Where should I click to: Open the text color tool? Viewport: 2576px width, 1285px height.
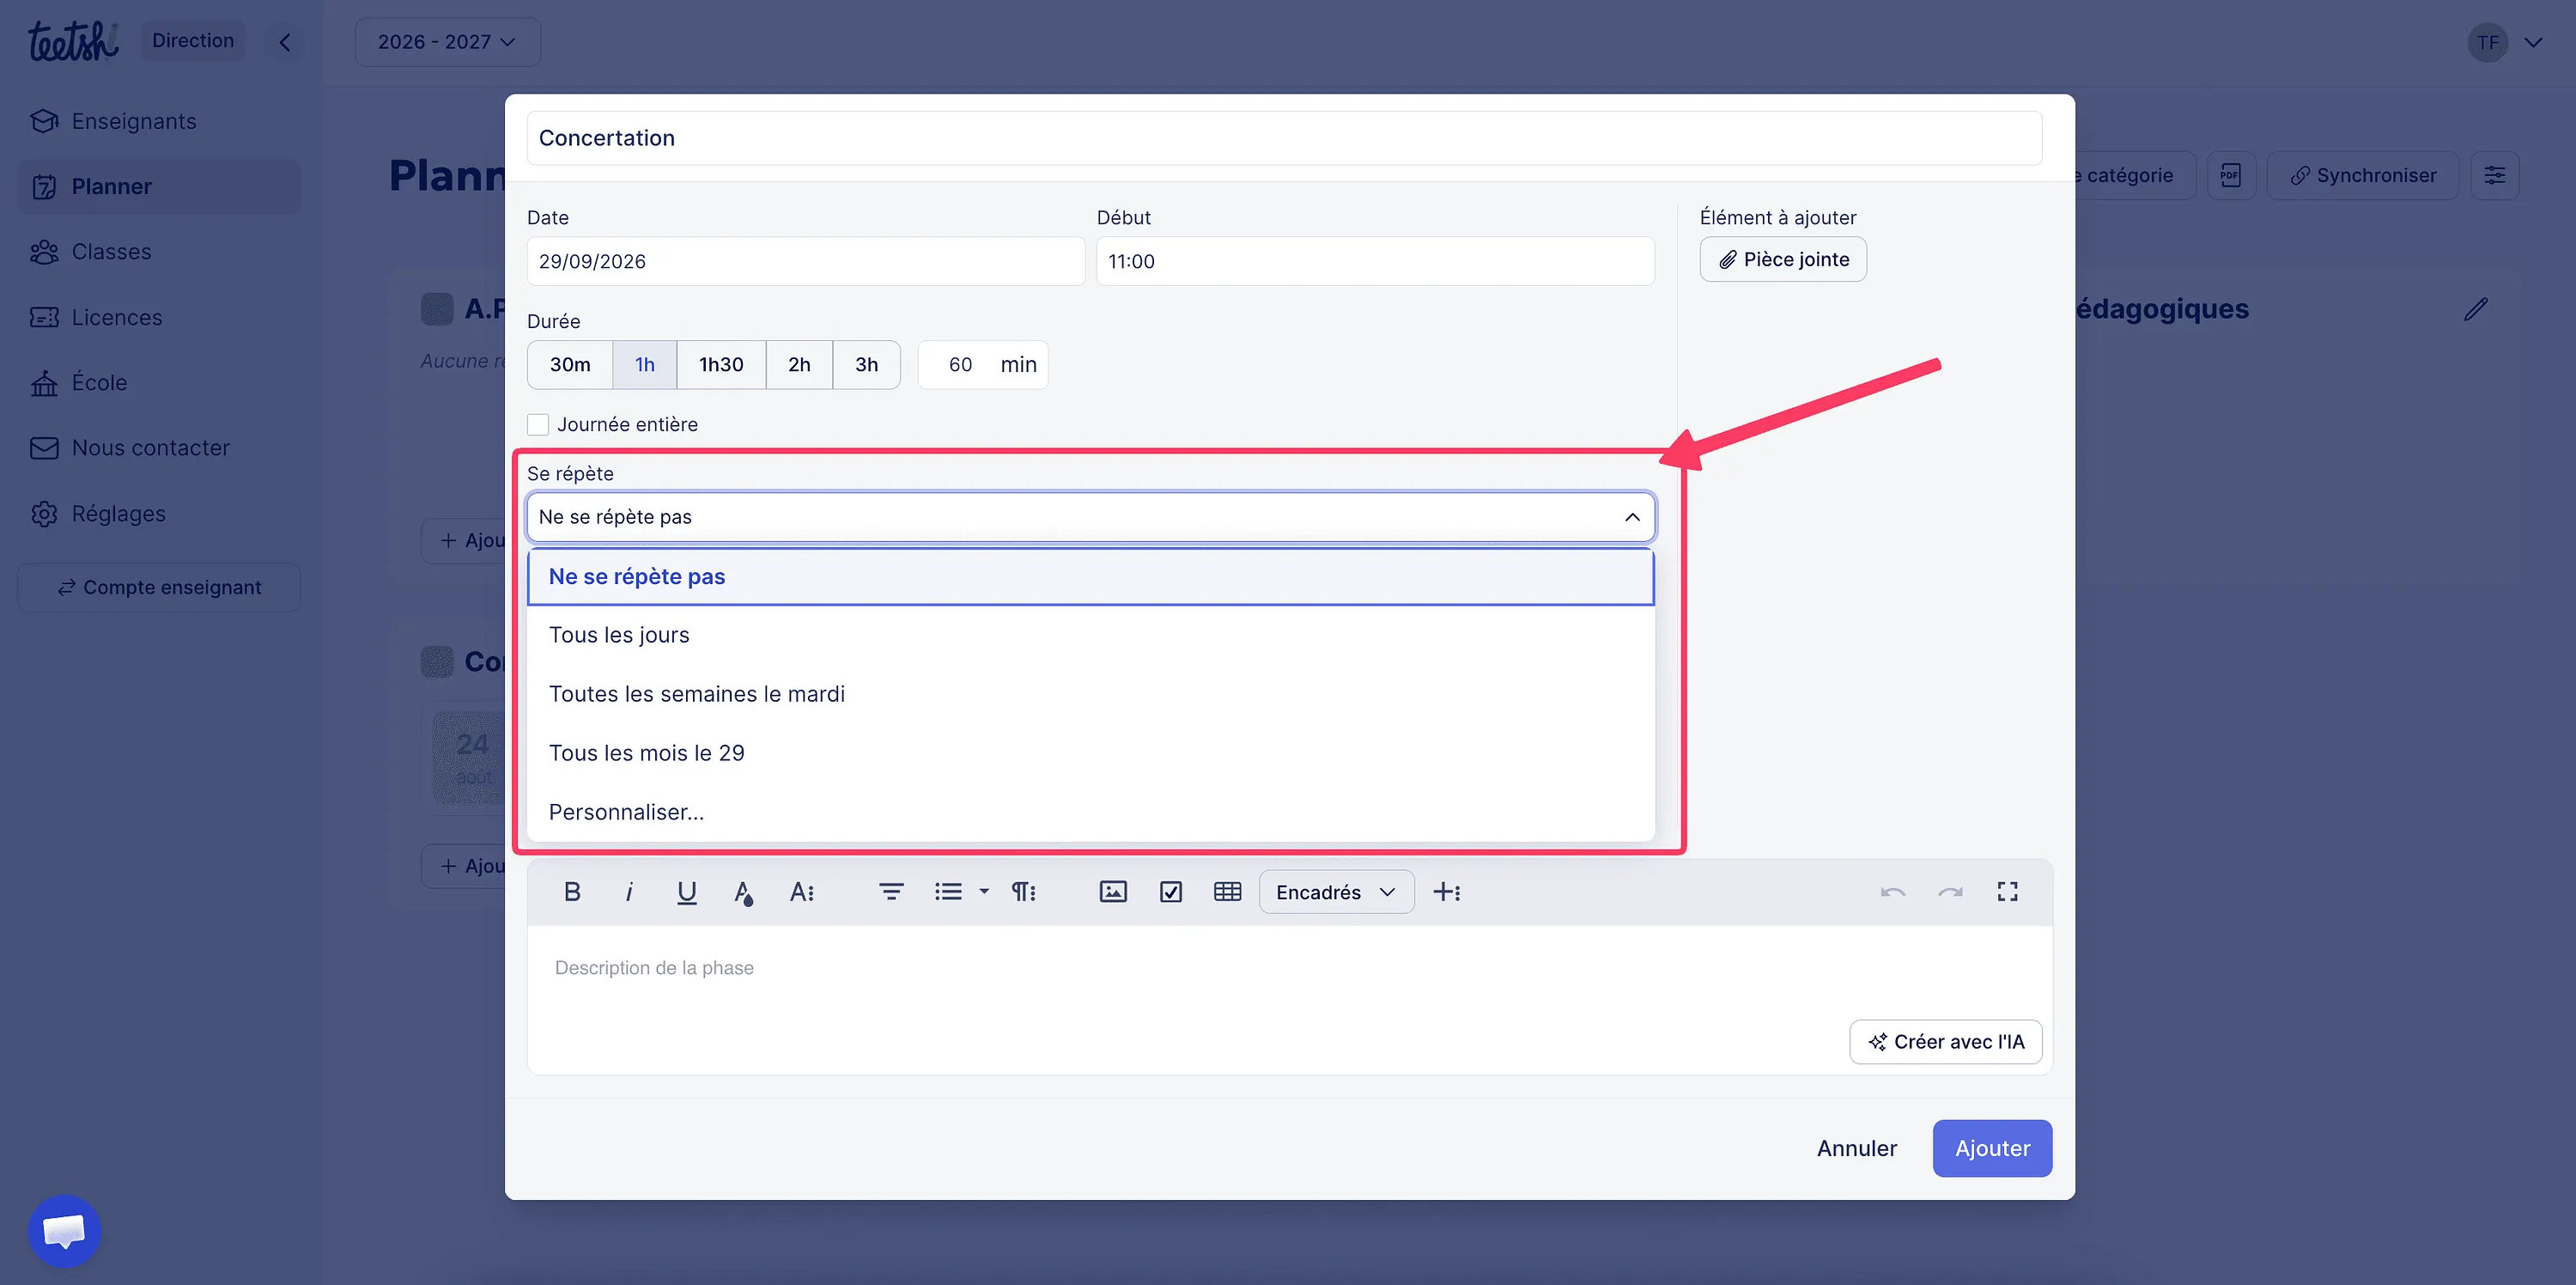point(743,892)
